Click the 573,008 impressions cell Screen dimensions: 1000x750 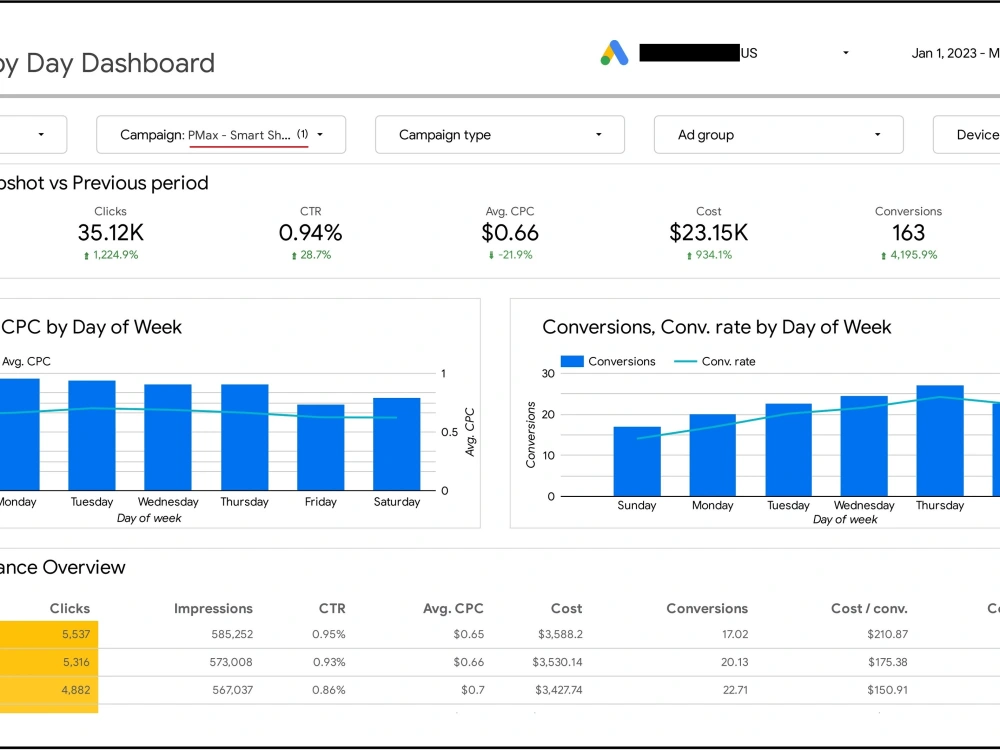(231, 663)
